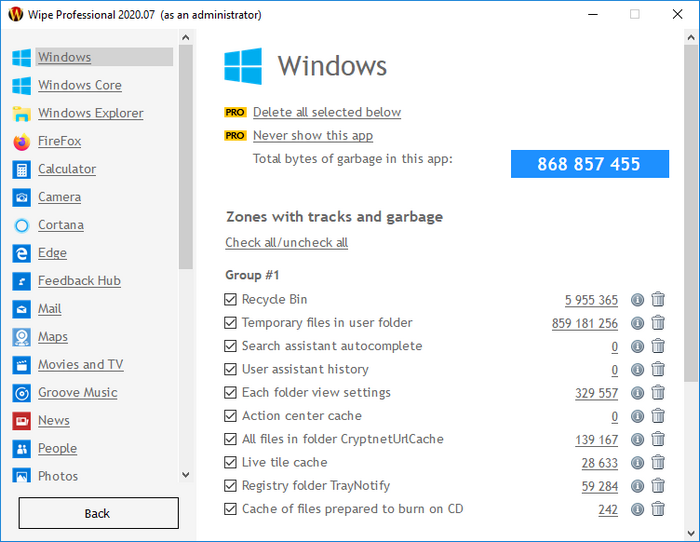Select the Movies and TV icon
700x542 pixels.
coord(21,365)
